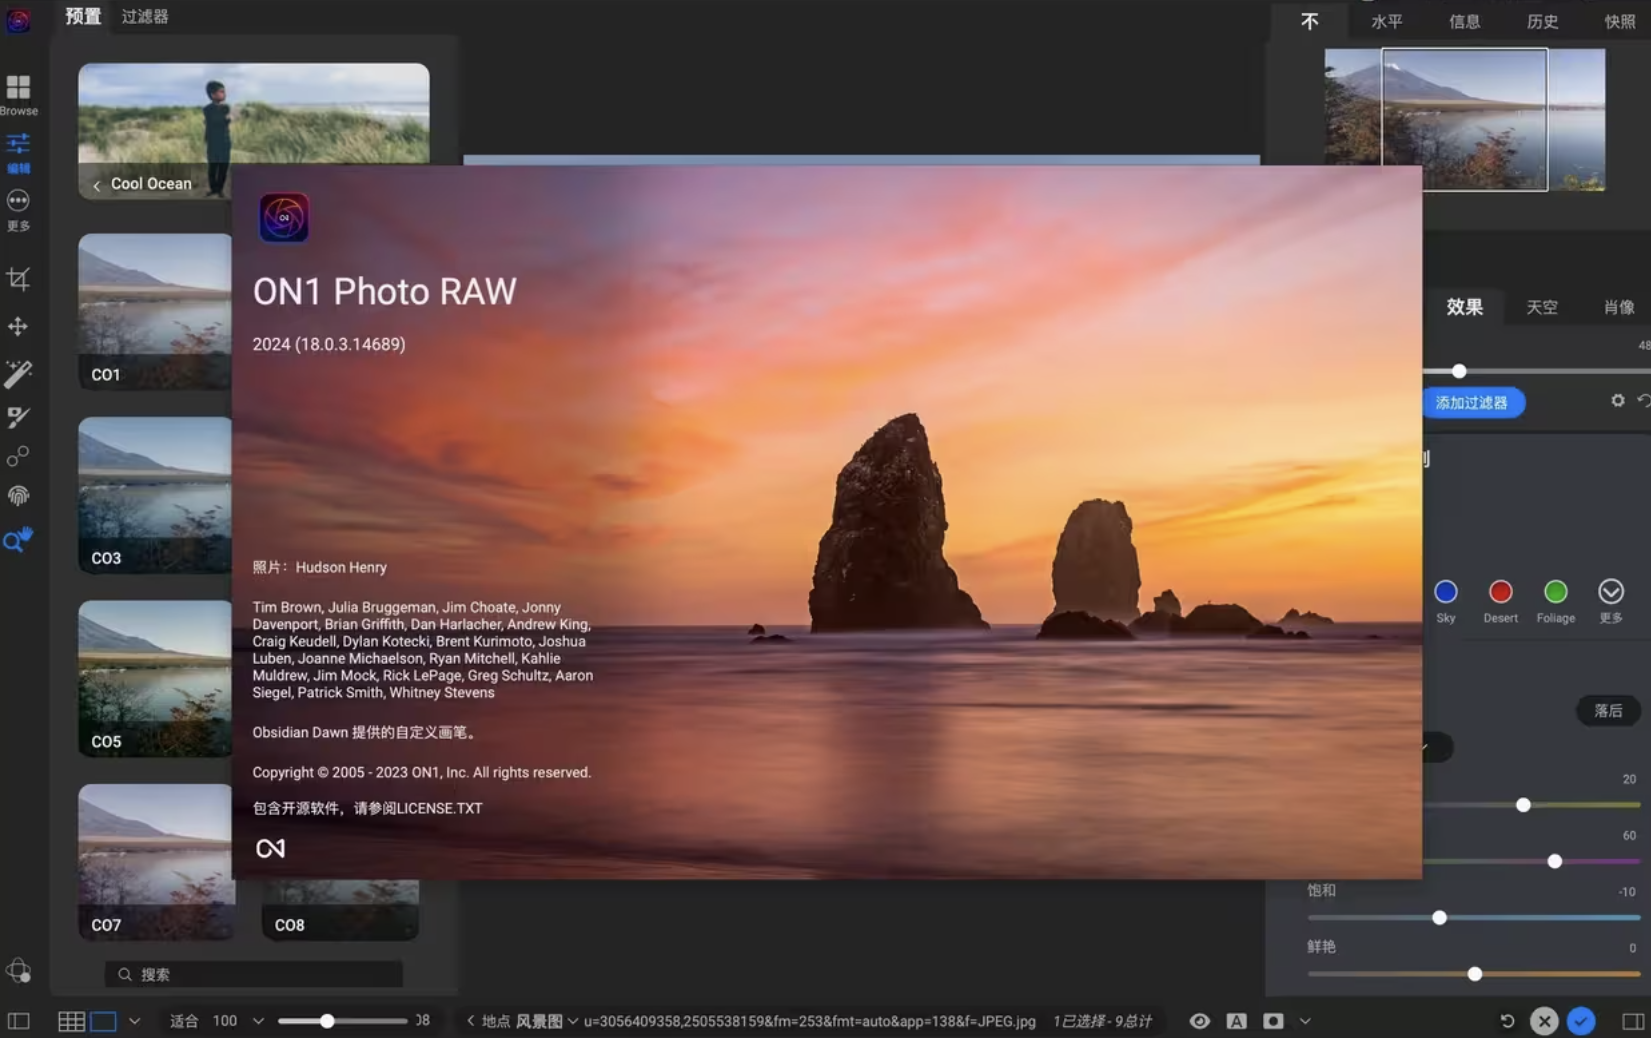Open the 历史 history tab

tap(1542, 21)
